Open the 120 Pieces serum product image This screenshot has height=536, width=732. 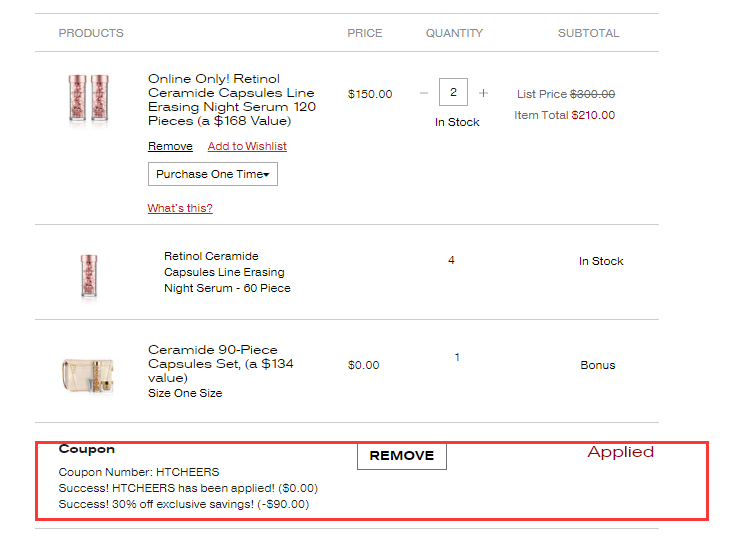89,99
